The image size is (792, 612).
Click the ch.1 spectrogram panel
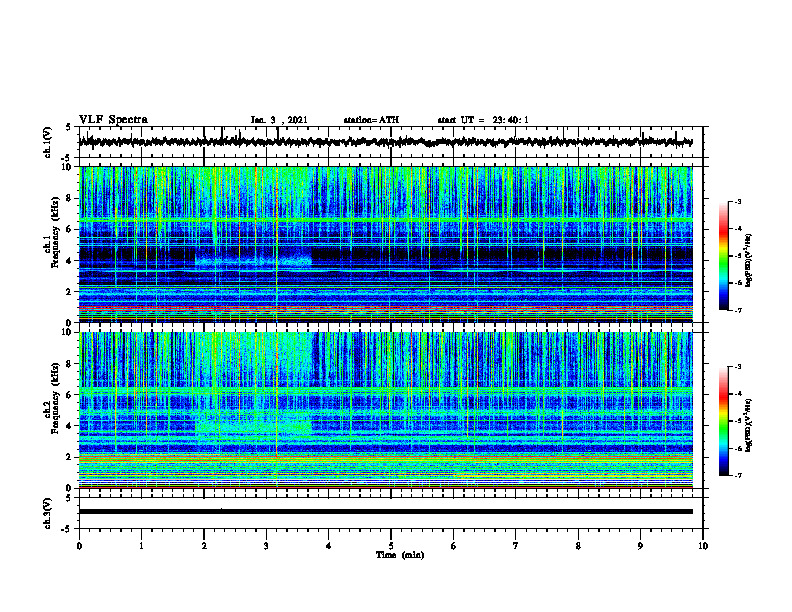(x=391, y=244)
